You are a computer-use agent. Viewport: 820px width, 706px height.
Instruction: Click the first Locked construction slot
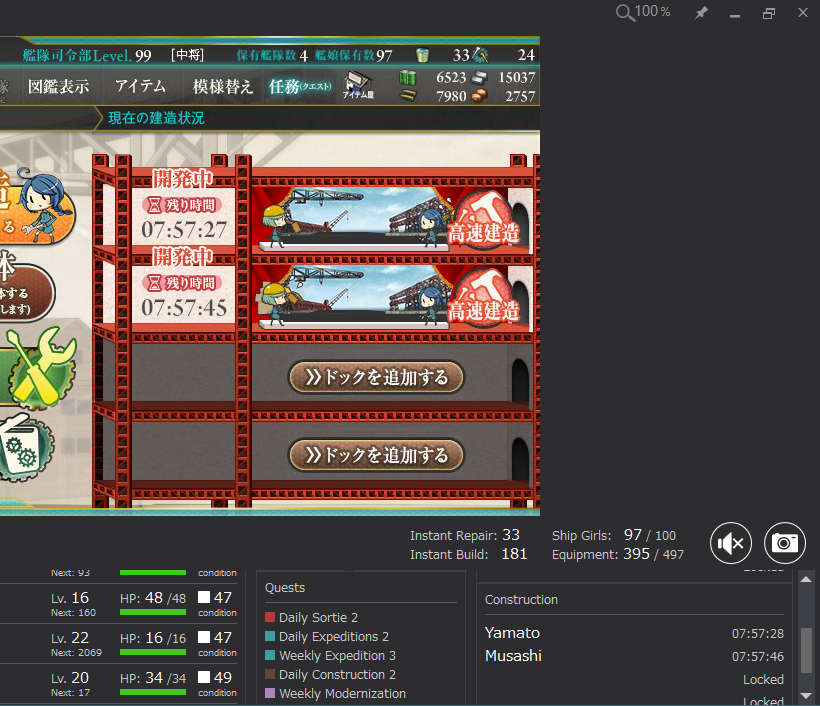pos(764,680)
